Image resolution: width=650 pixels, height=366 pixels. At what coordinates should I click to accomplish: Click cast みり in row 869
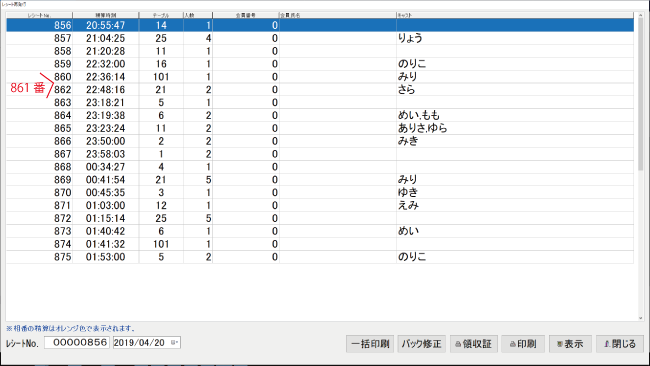pos(408,179)
